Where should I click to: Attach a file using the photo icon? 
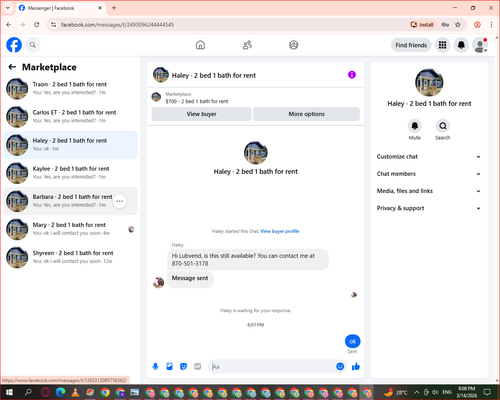point(170,367)
